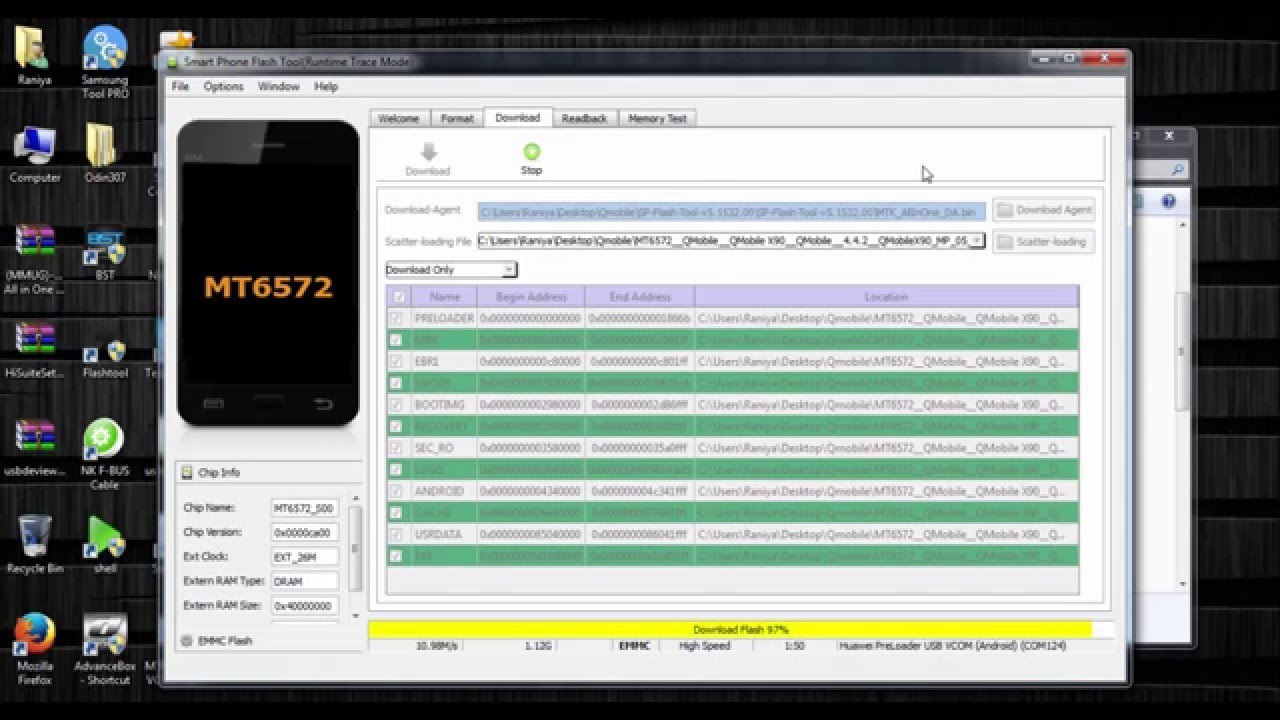Select the Mozilla Firefox desktop icon
Screen dimensions: 1280x720
click(x=35, y=650)
